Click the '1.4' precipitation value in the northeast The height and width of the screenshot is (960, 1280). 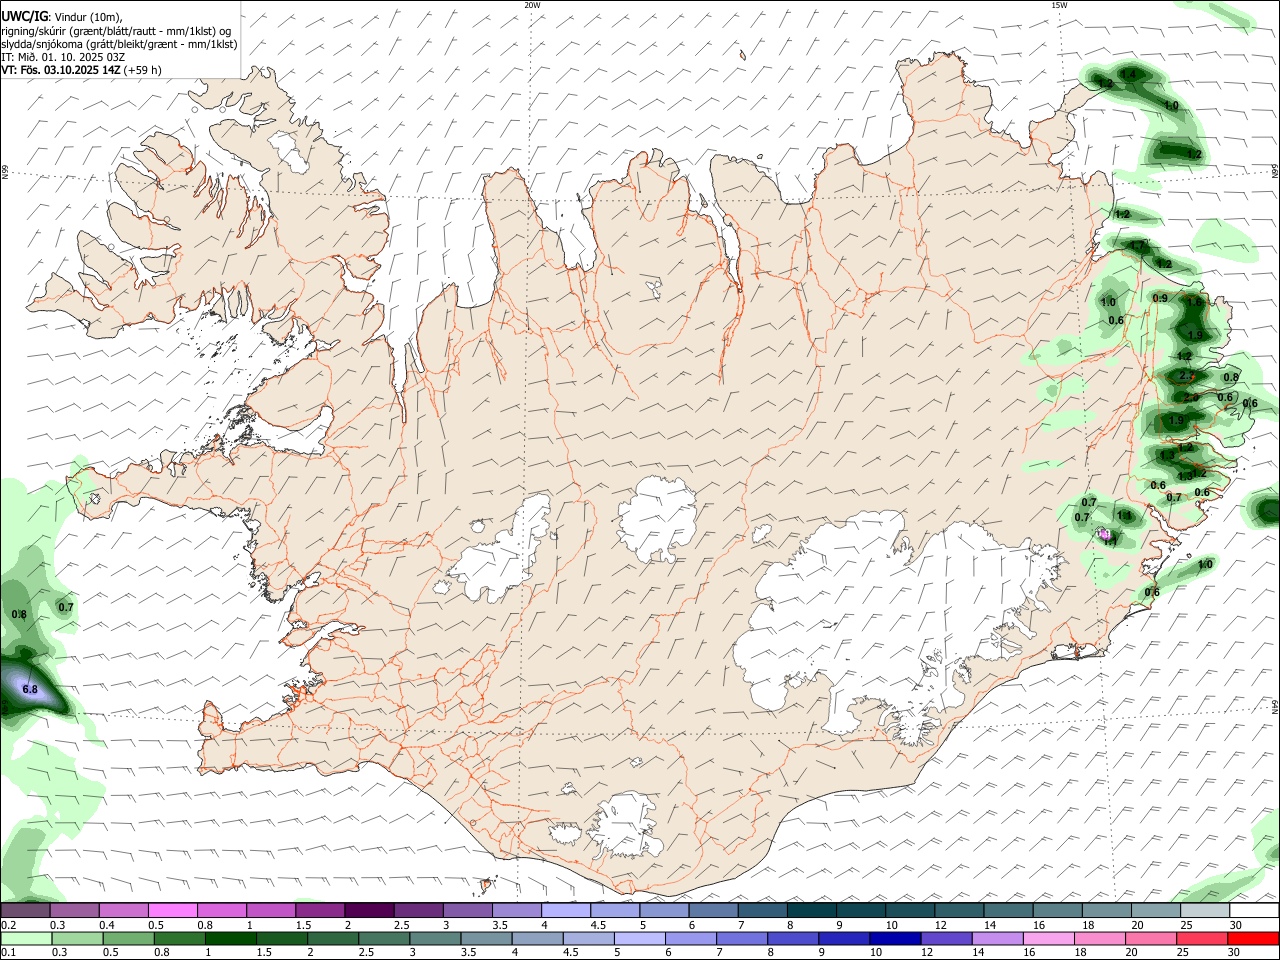(1129, 75)
